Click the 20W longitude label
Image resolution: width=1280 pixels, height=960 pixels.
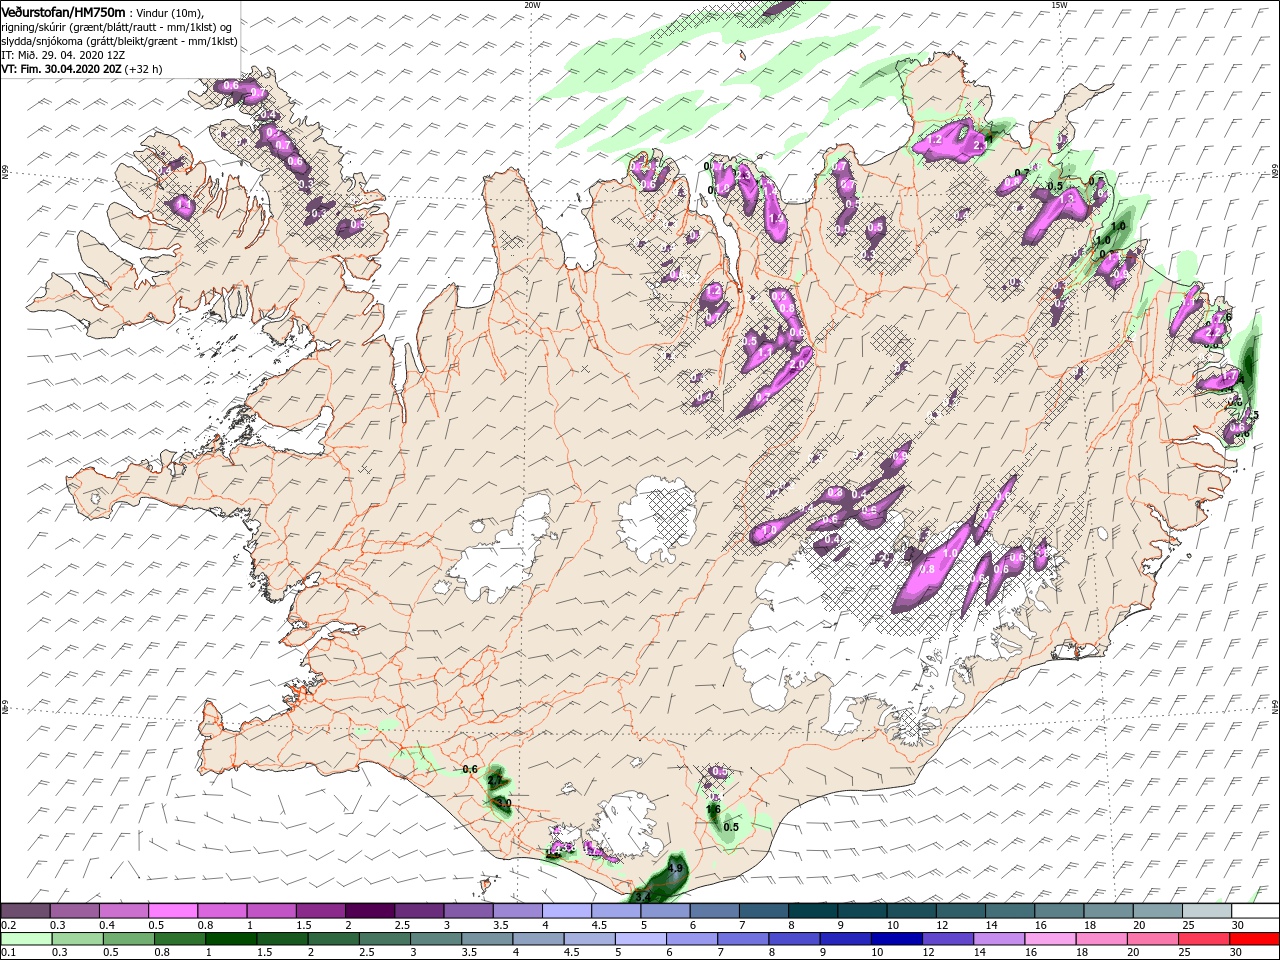click(x=532, y=5)
